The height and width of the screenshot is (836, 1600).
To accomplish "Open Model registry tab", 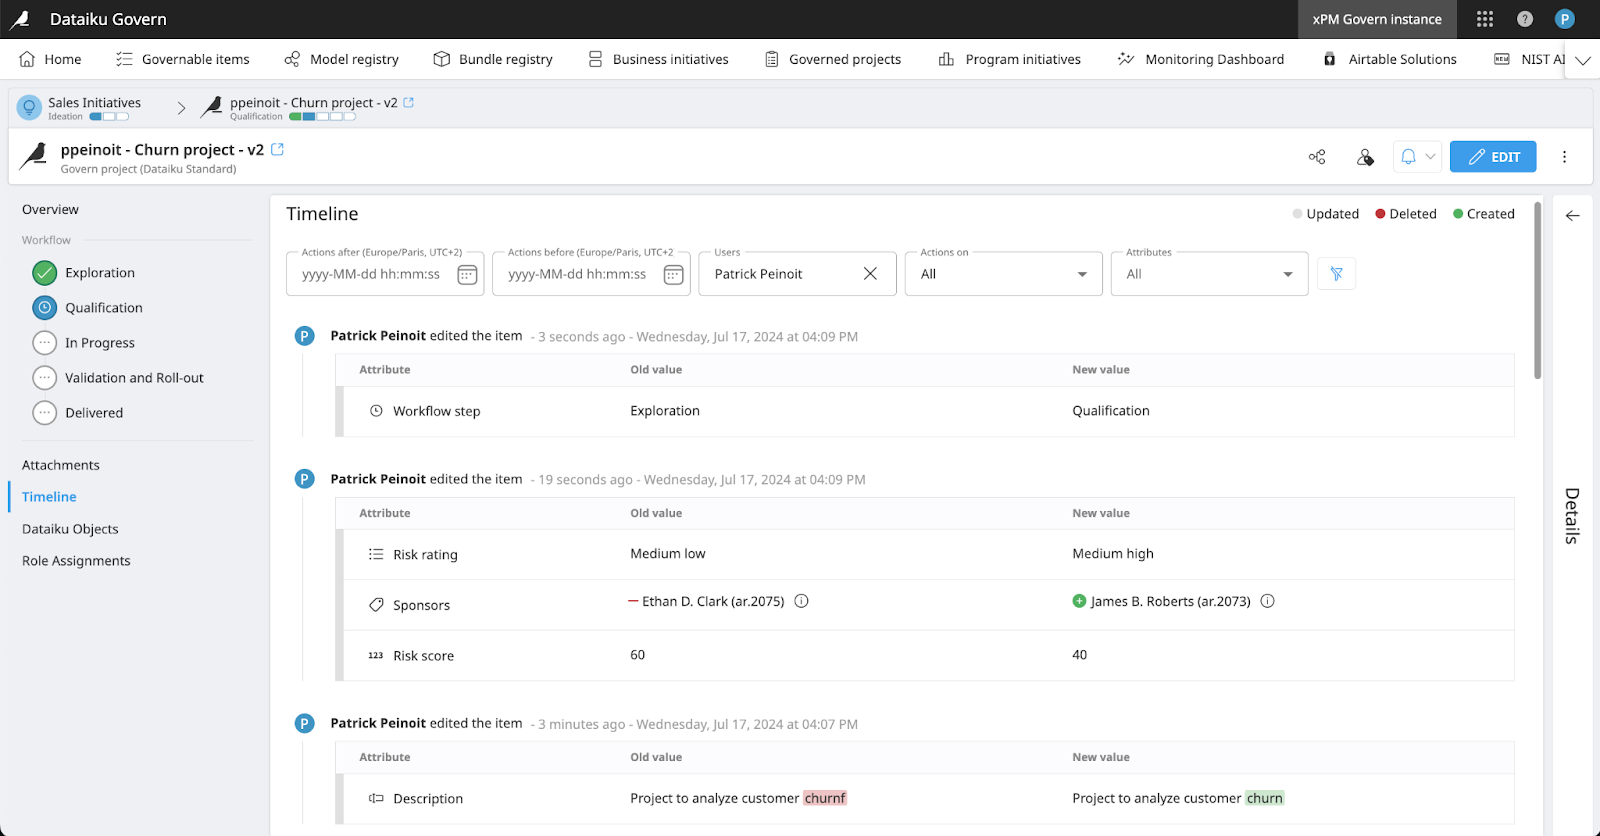I will (x=342, y=59).
